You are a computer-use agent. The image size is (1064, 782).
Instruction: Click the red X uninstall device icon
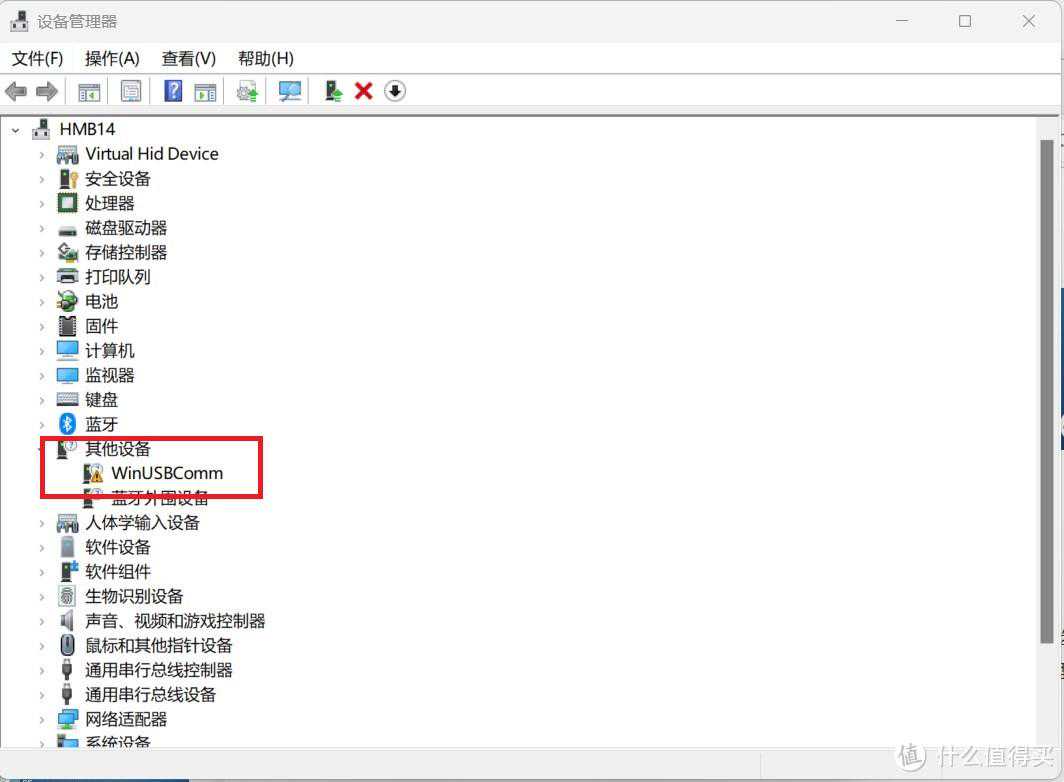pyautogui.click(x=364, y=91)
